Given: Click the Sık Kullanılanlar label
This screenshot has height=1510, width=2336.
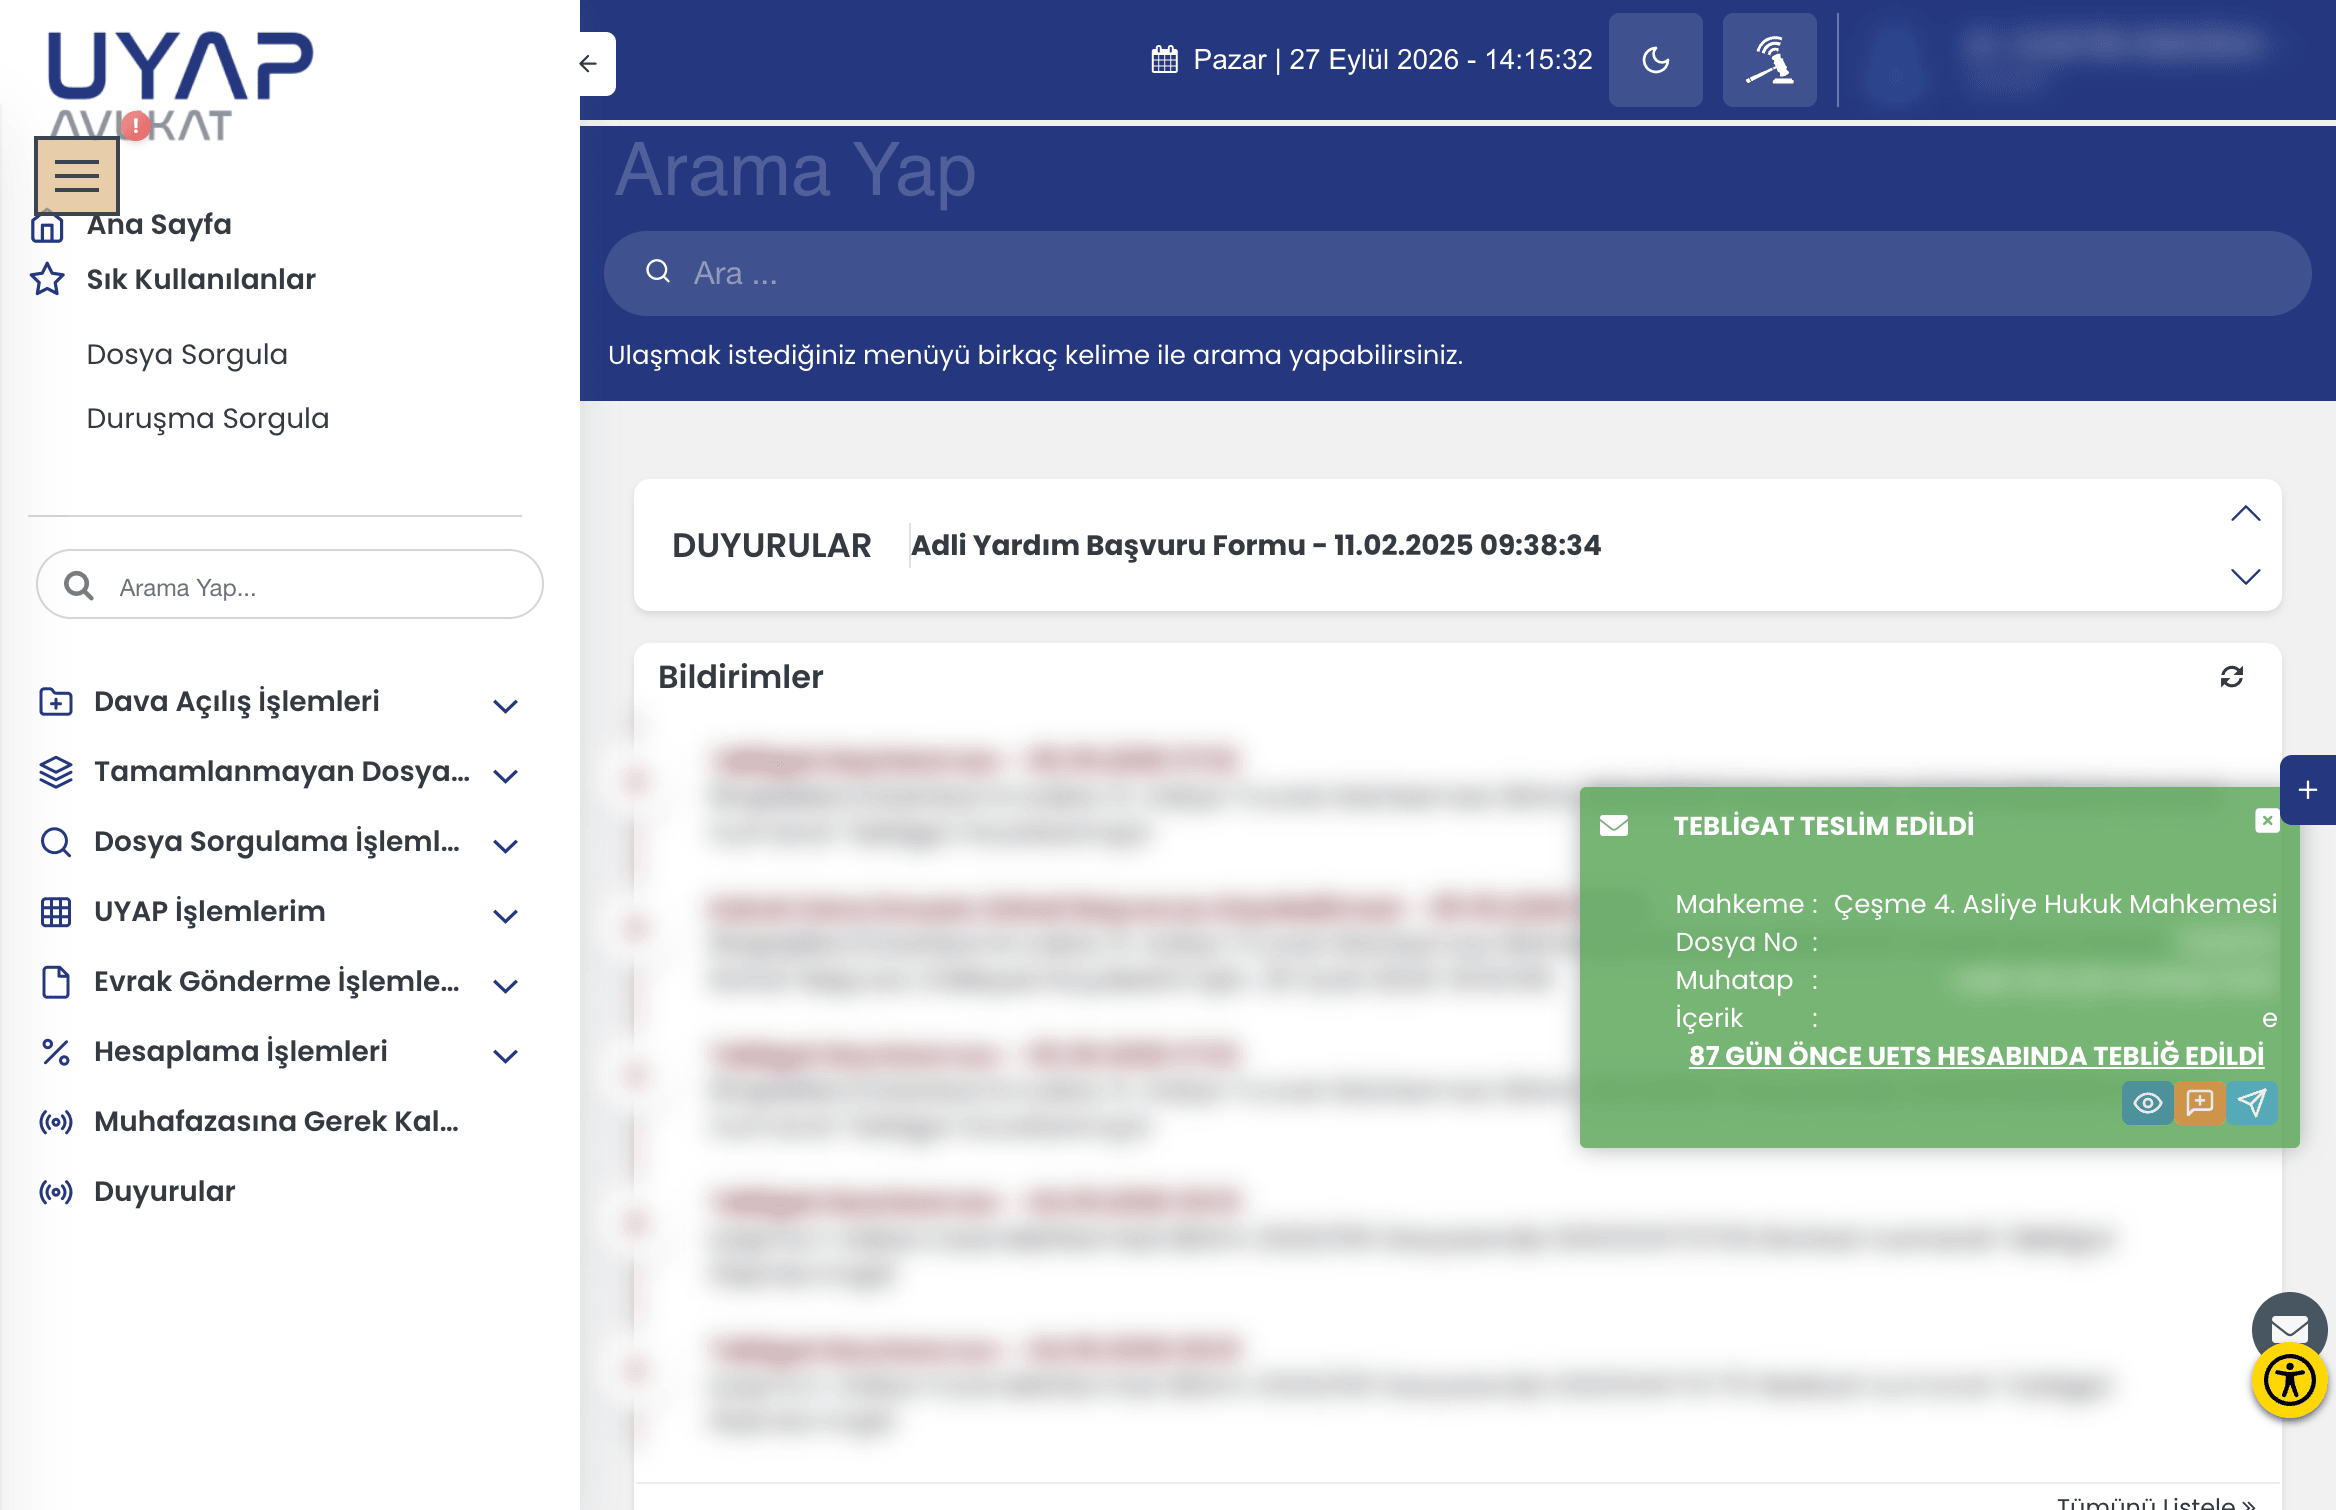Looking at the screenshot, I should pyautogui.click(x=201, y=279).
